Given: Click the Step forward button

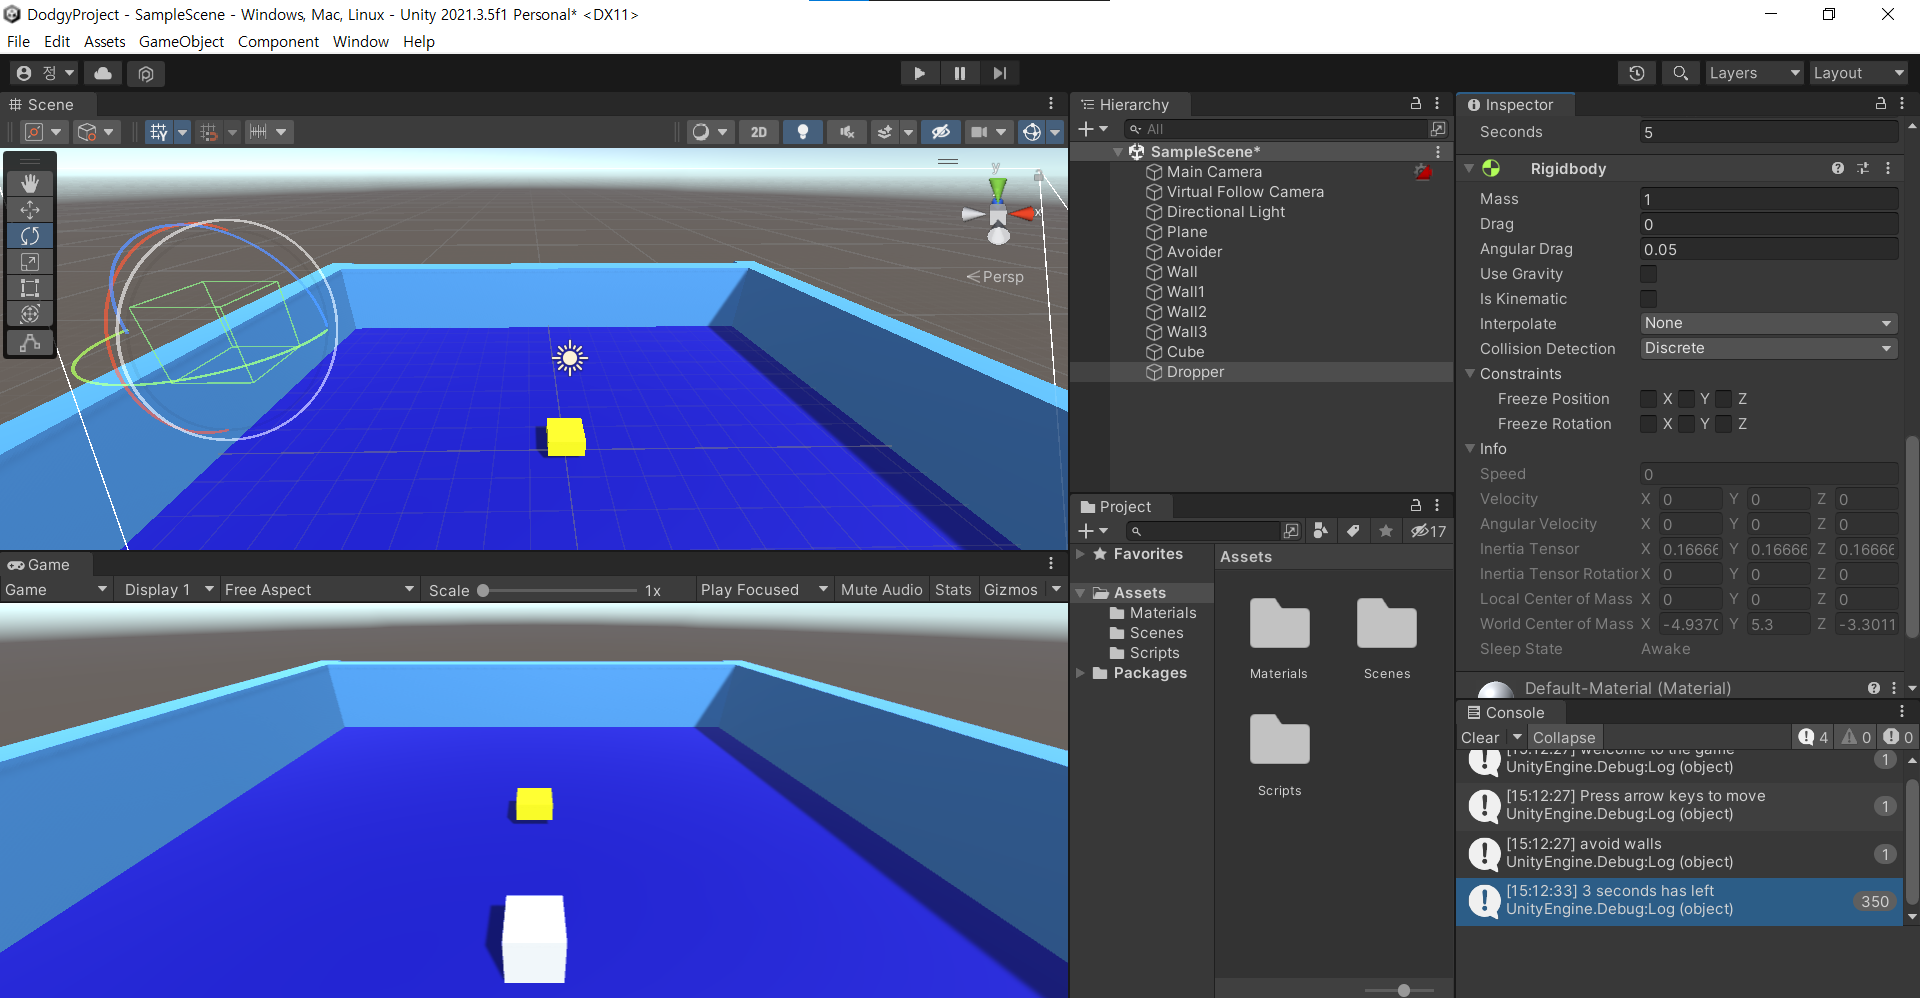Looking at the screenshot, I should tap(999, 73).
